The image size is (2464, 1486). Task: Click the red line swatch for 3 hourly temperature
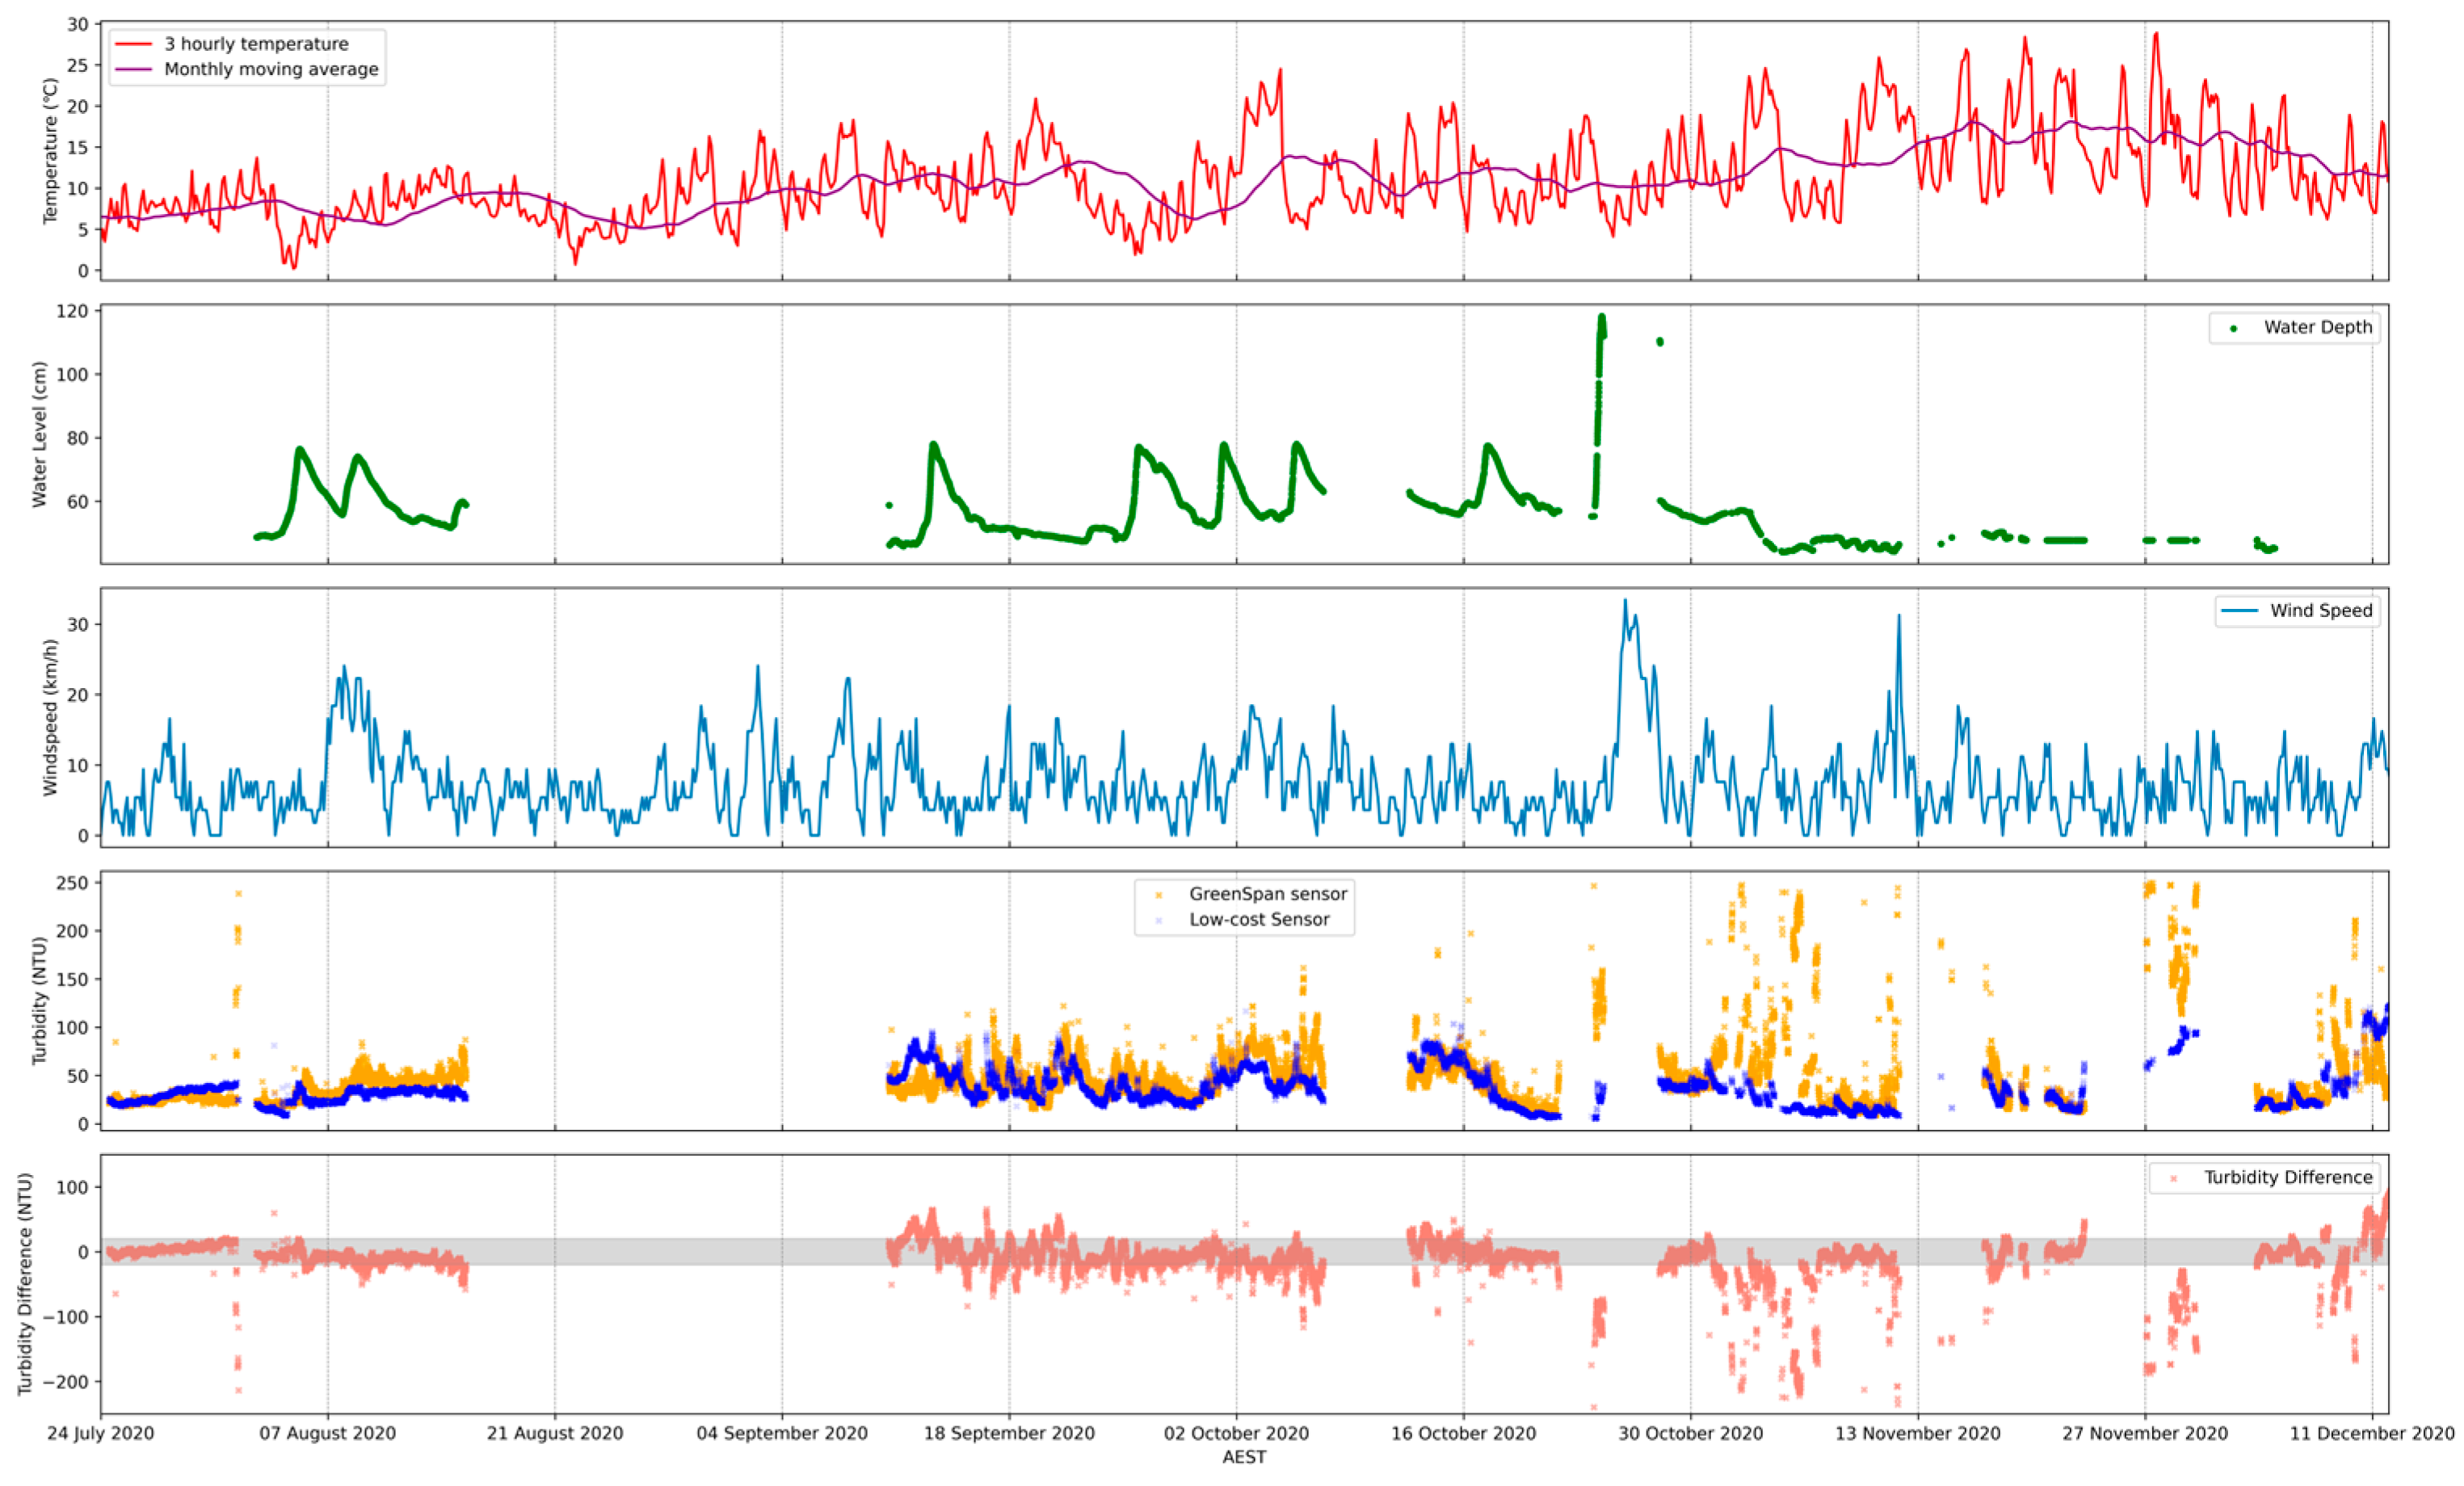tap(134, 44)
